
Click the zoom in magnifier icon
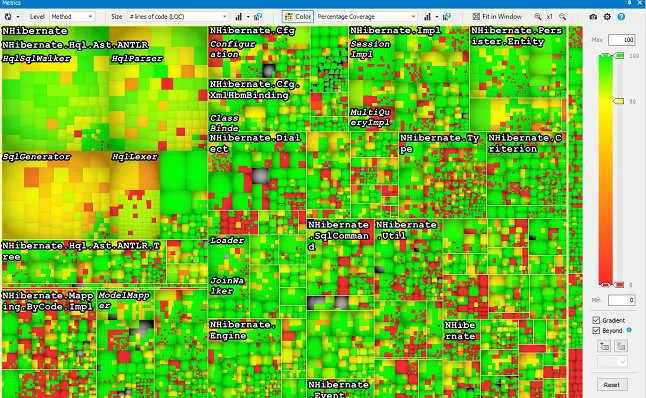point(538,17)
